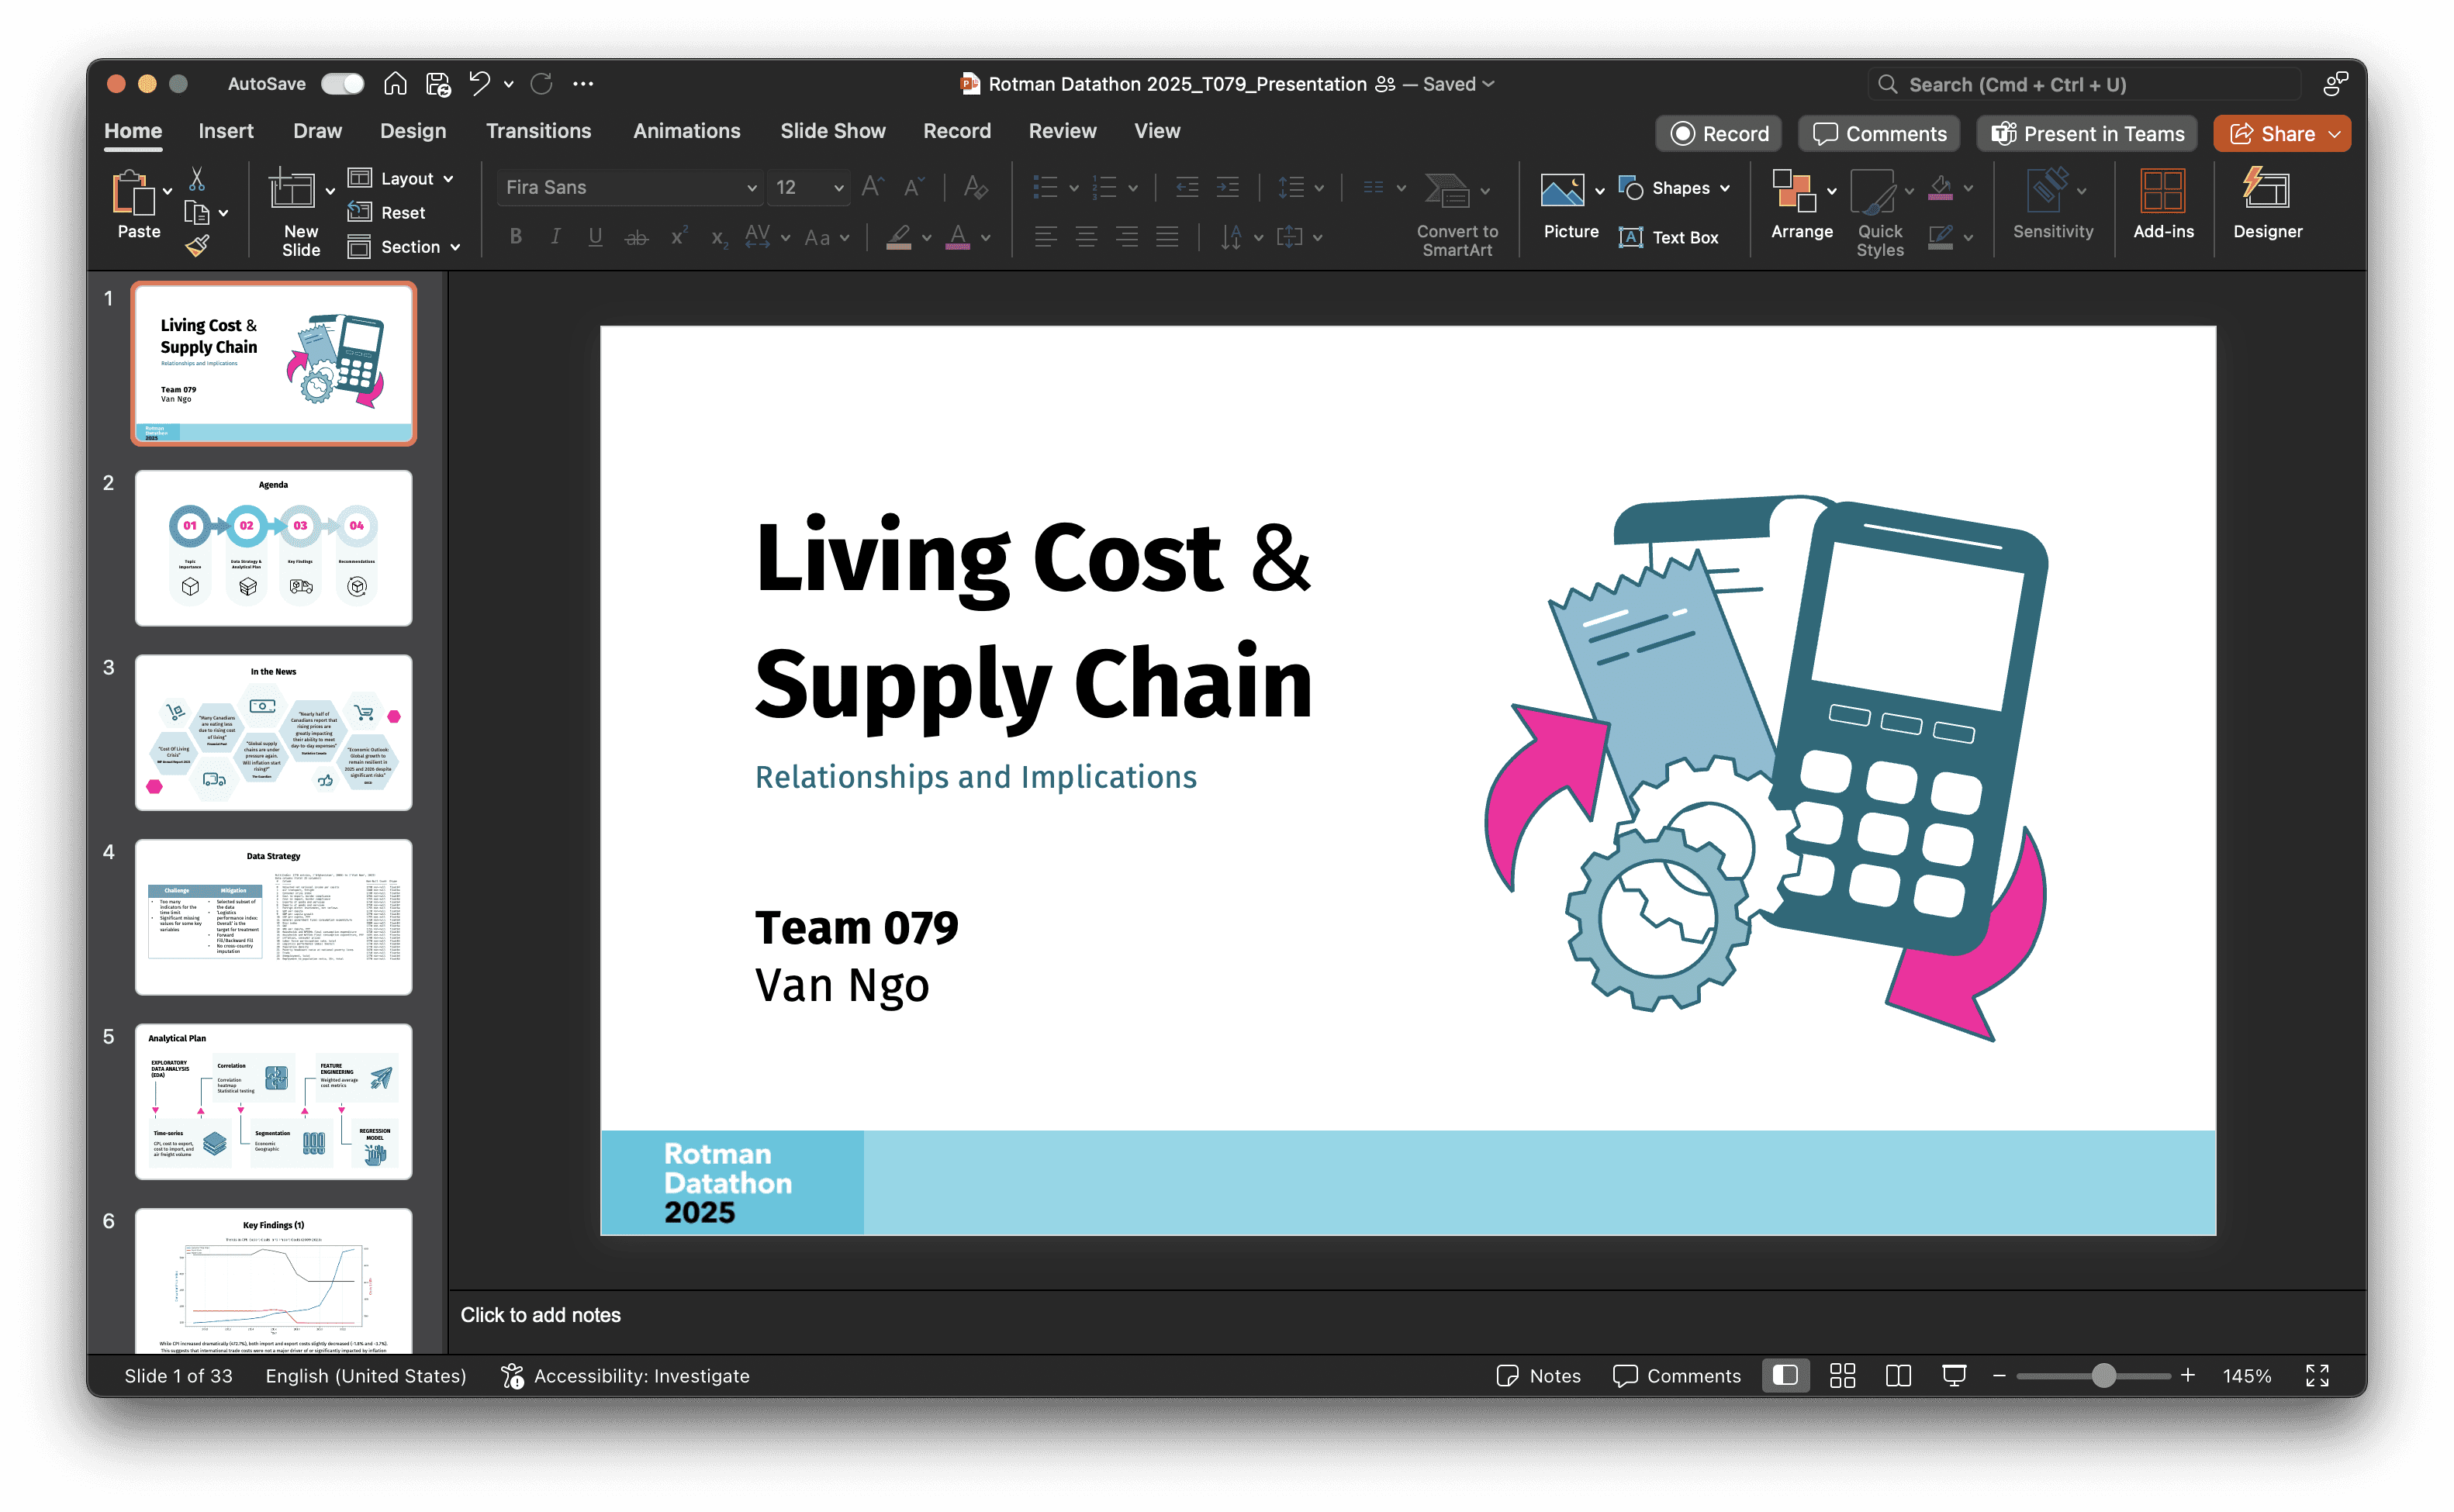Switch to Reading View book icon
This screenshot has height=1512, width=2454.
pyautogui.click(x=1898, y=1376)
